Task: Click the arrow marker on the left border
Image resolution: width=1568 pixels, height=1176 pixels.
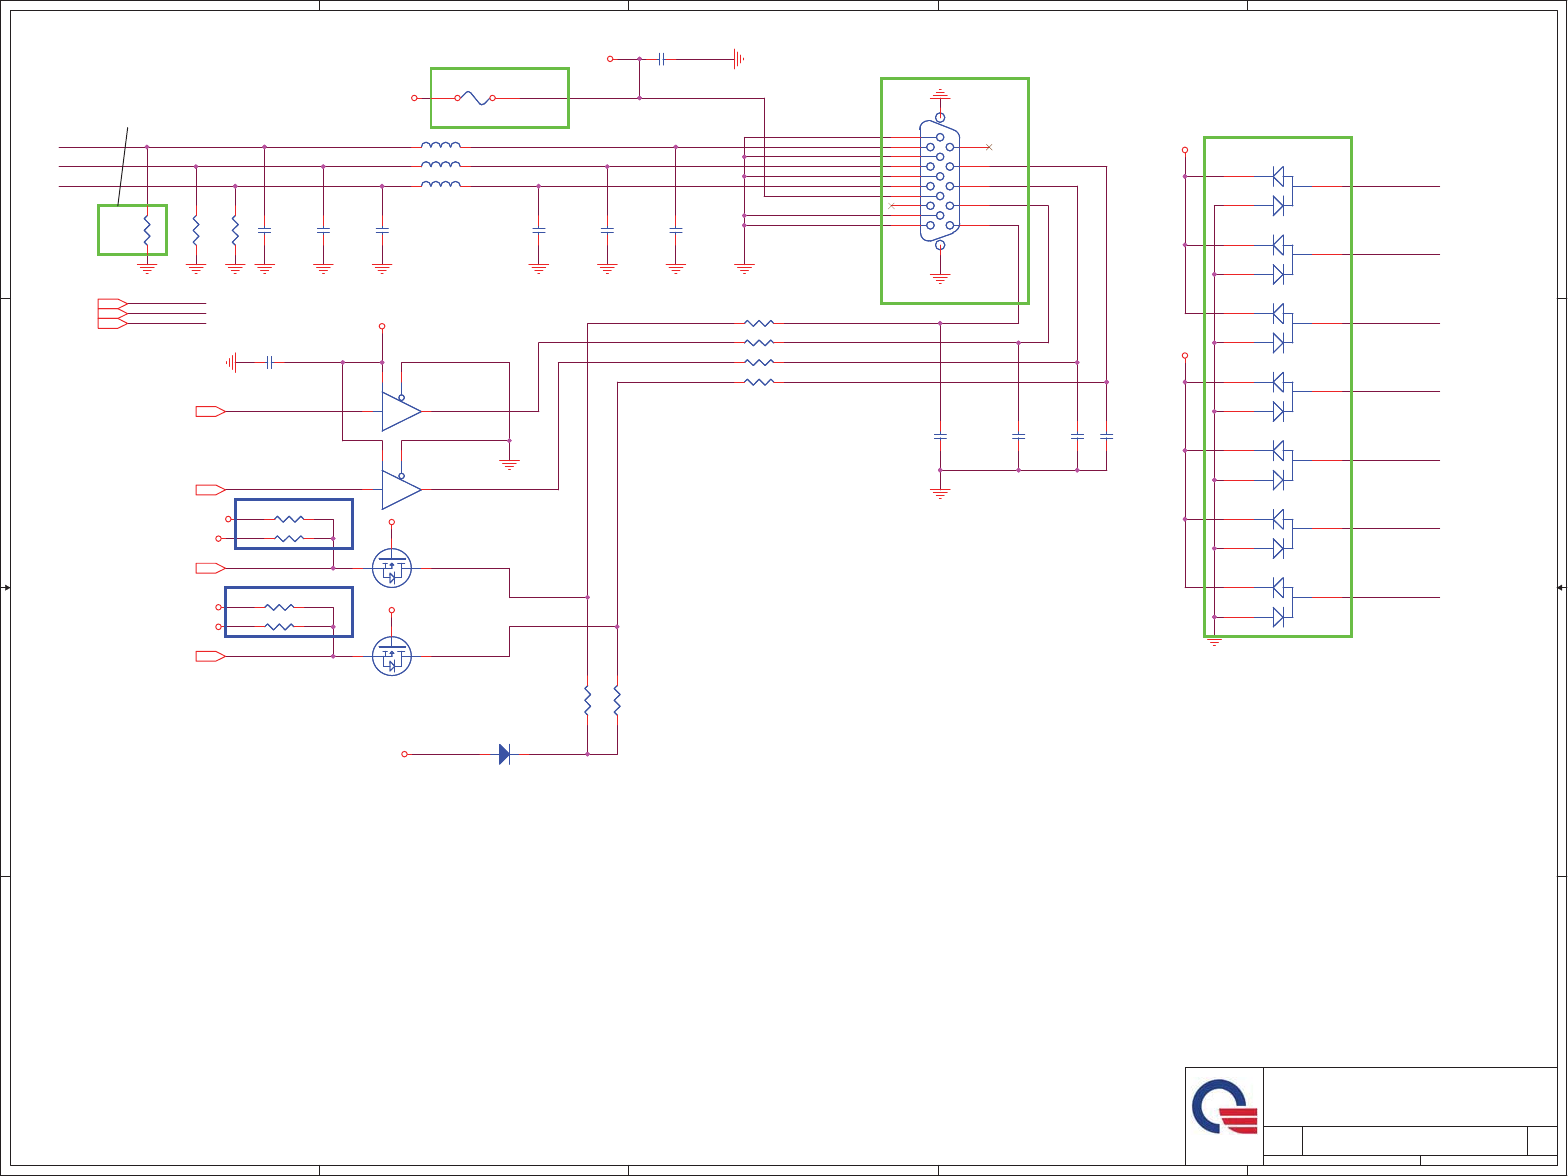Action: (x=6, y=588)
